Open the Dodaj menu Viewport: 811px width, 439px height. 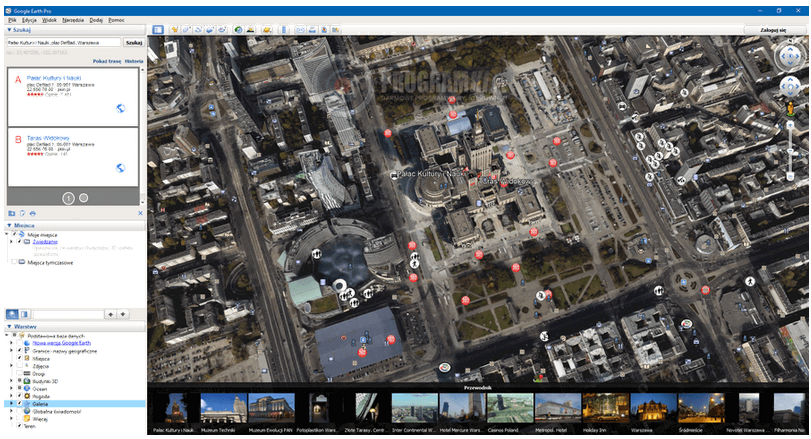96,20
